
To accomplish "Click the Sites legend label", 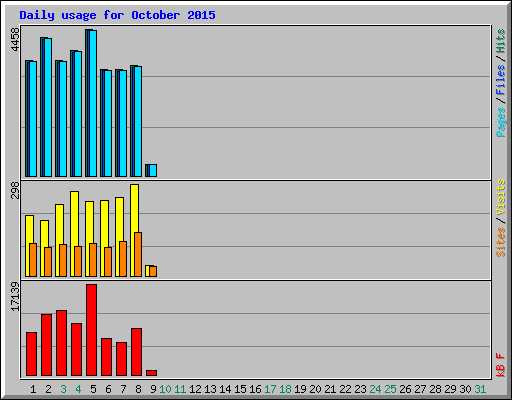I will (500, 242).
